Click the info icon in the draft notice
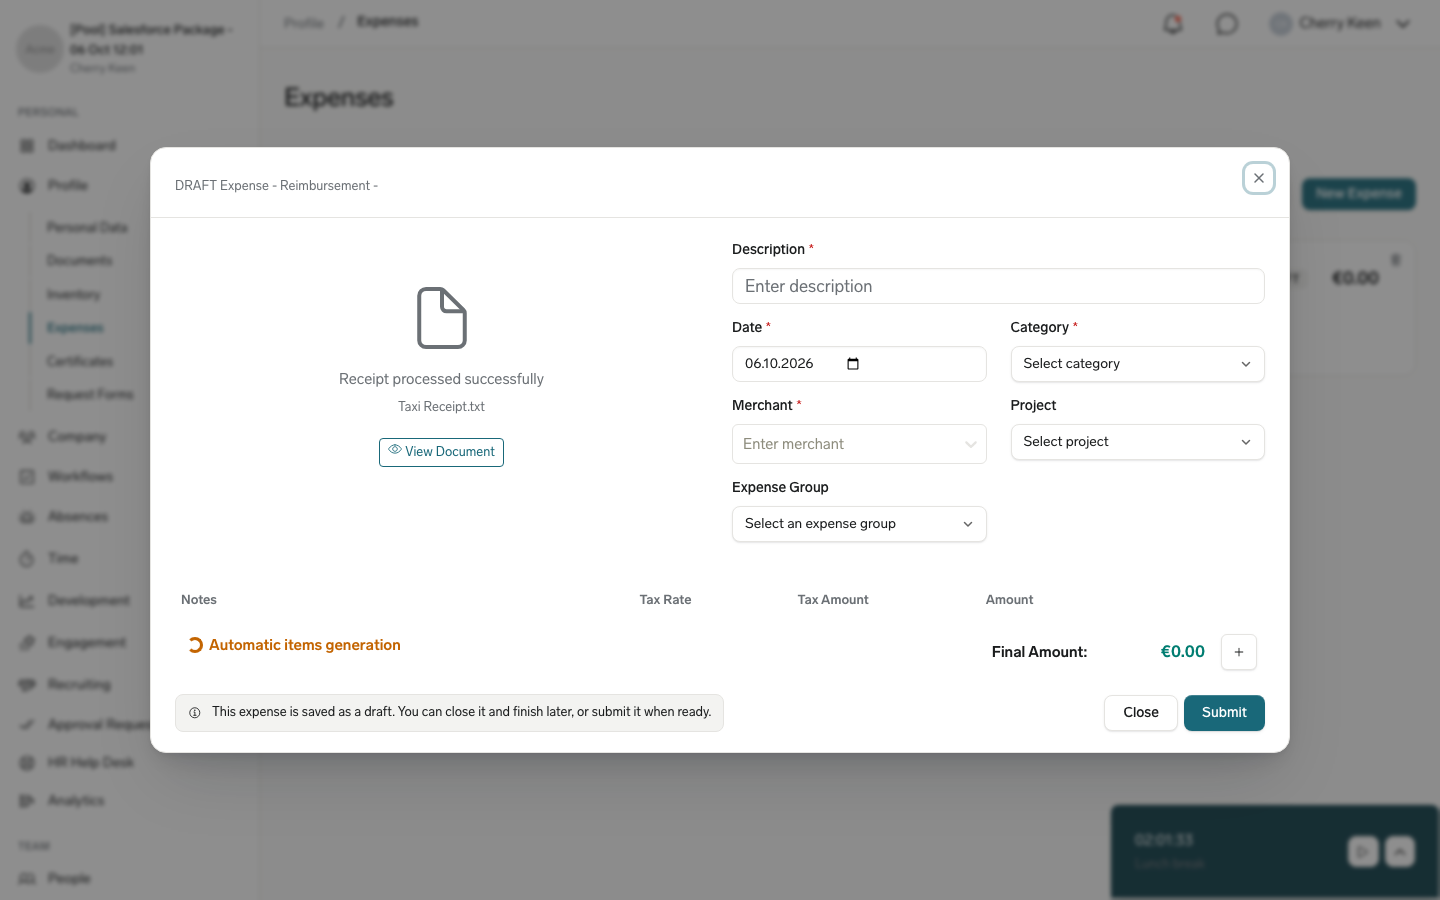The width and height of the screenshot is (1440, 900). (x=195, y=713)
